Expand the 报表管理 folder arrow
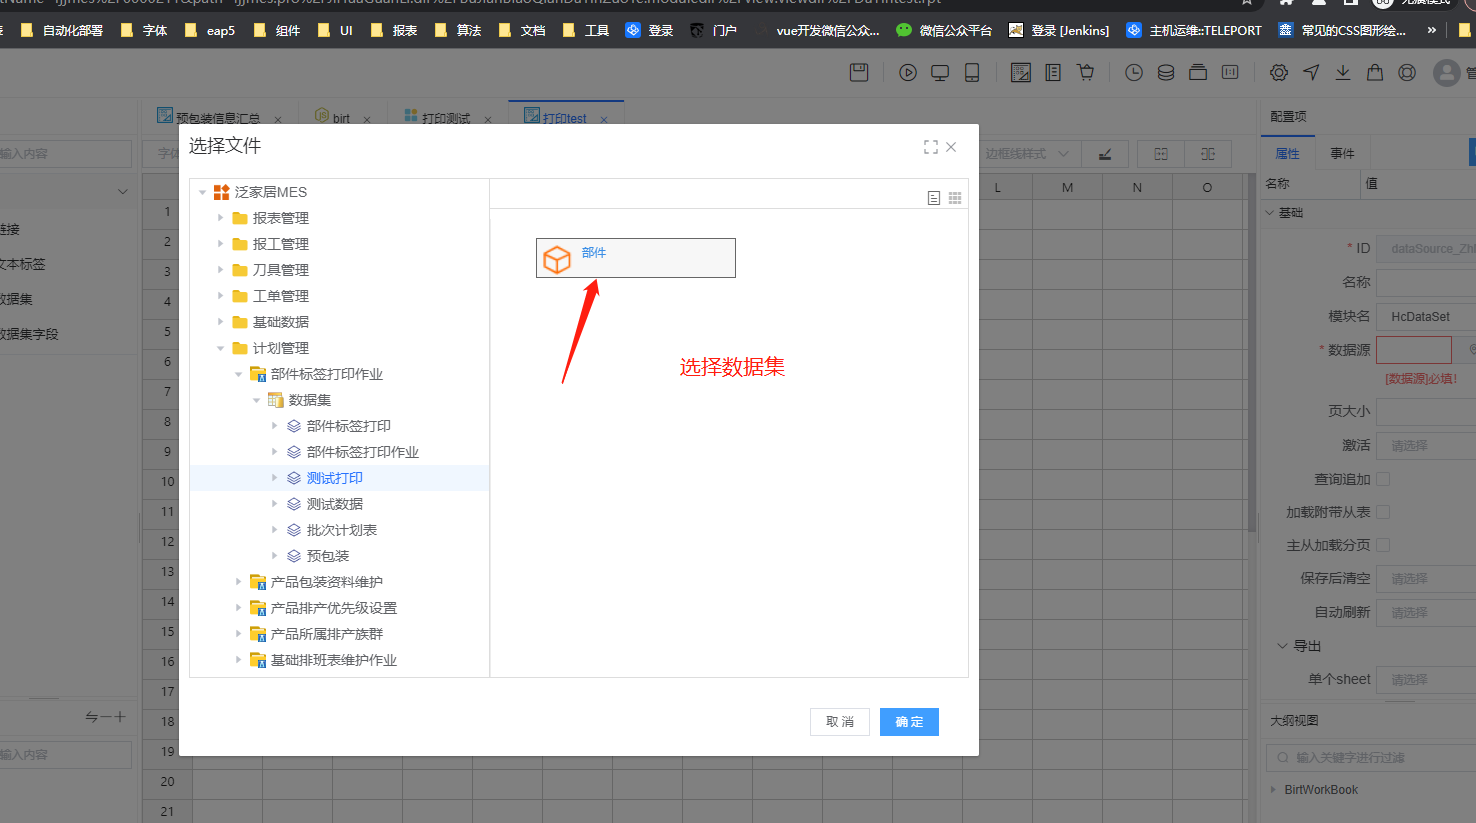Viewport: 1476px width, 823px height. coord(221,218)
